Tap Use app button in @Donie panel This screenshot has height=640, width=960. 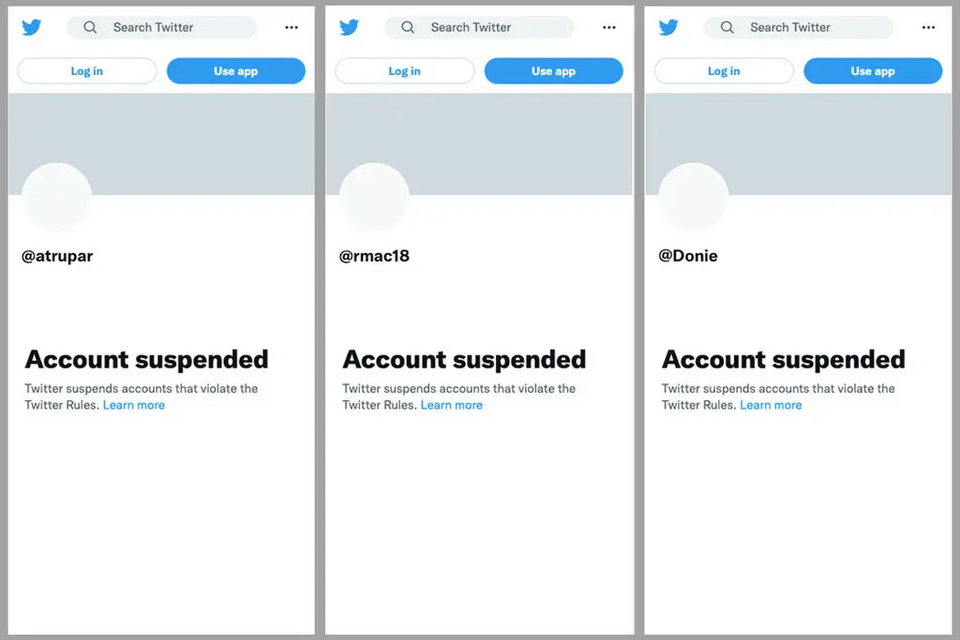point(872,71)
